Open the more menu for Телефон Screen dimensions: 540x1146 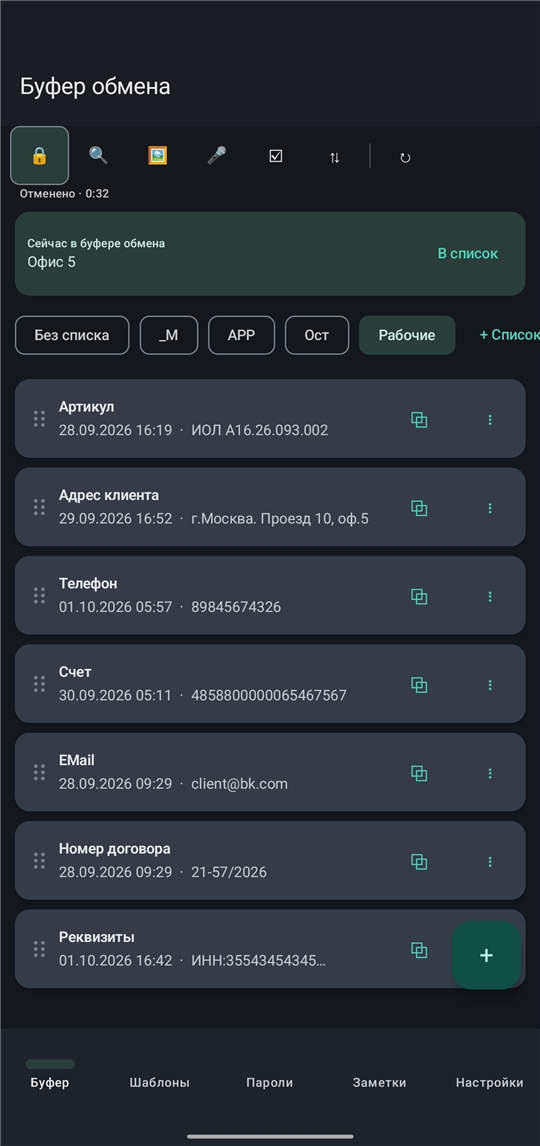[490, 596]
